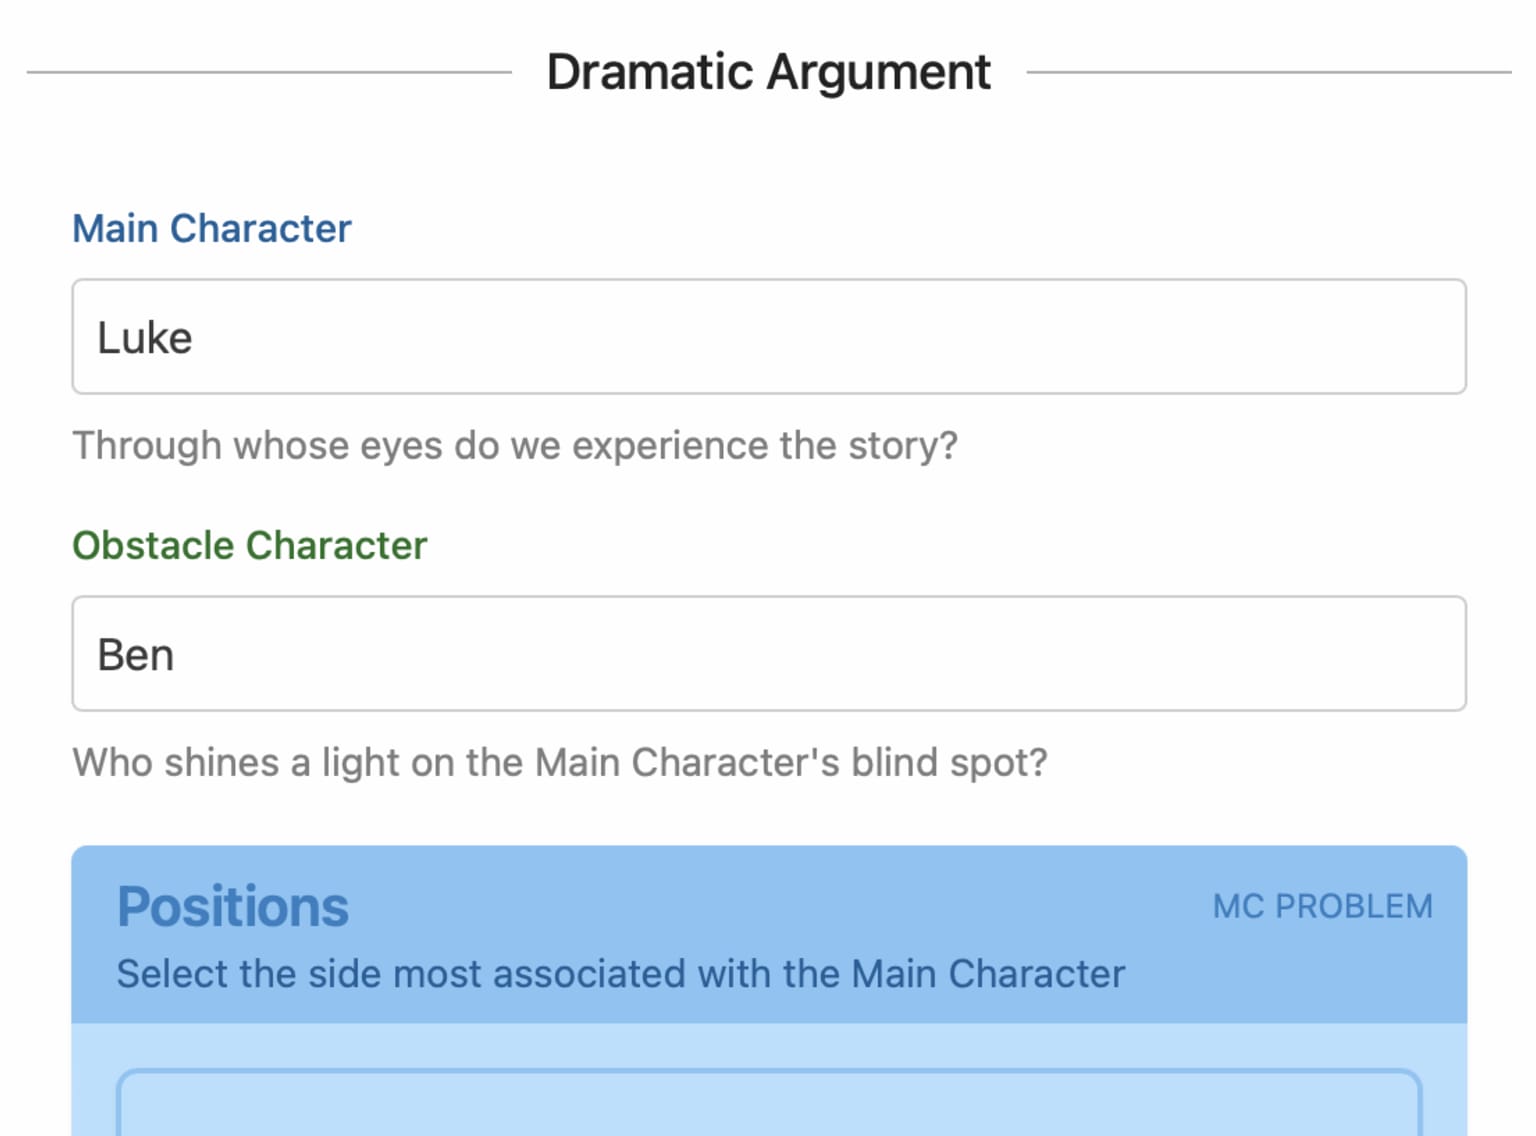The width and height of the screenshot is (1536, 1136).
Task: Click the Positions panel blue header bar
Action: (769, 934)
